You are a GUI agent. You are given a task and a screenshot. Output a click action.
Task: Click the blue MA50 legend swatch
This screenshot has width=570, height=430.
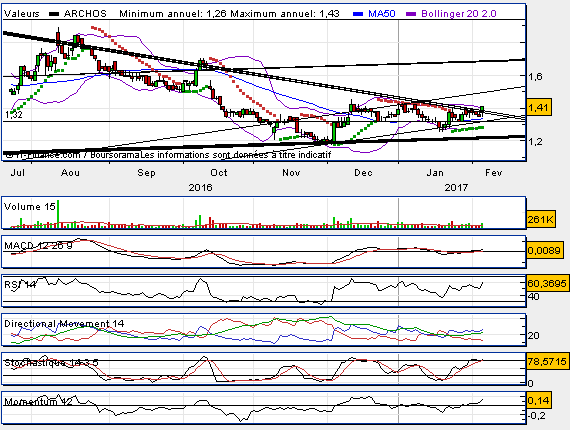358,14
